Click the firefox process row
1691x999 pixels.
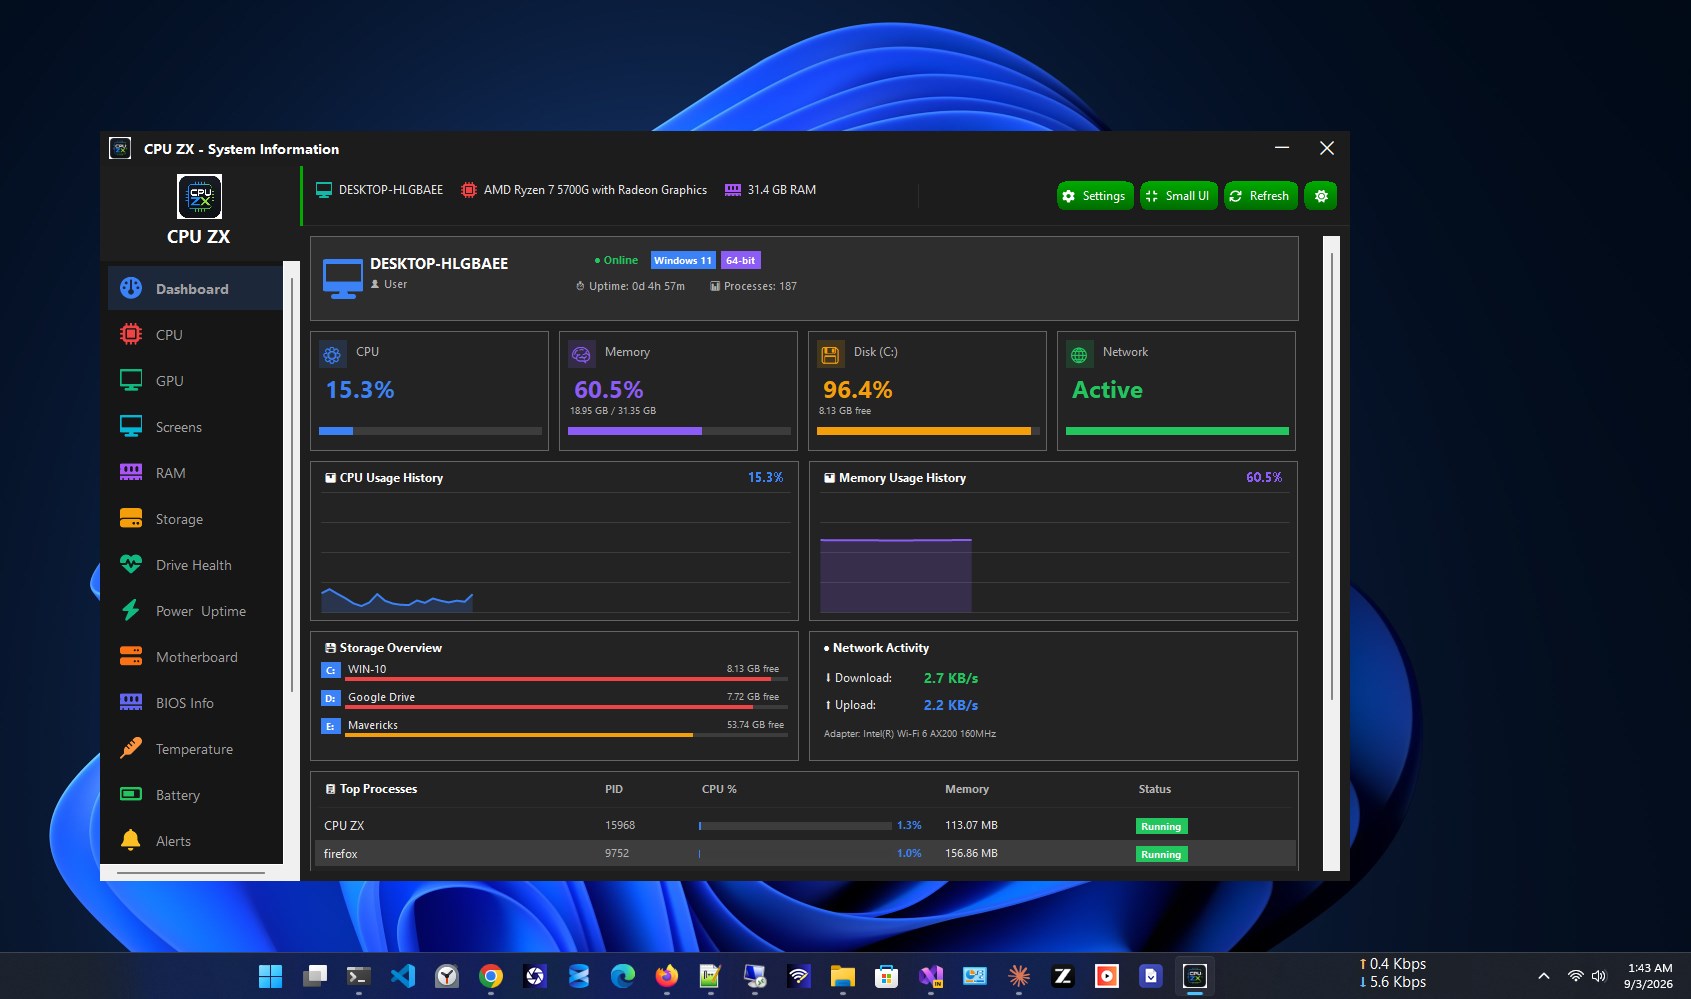(804, 853)
